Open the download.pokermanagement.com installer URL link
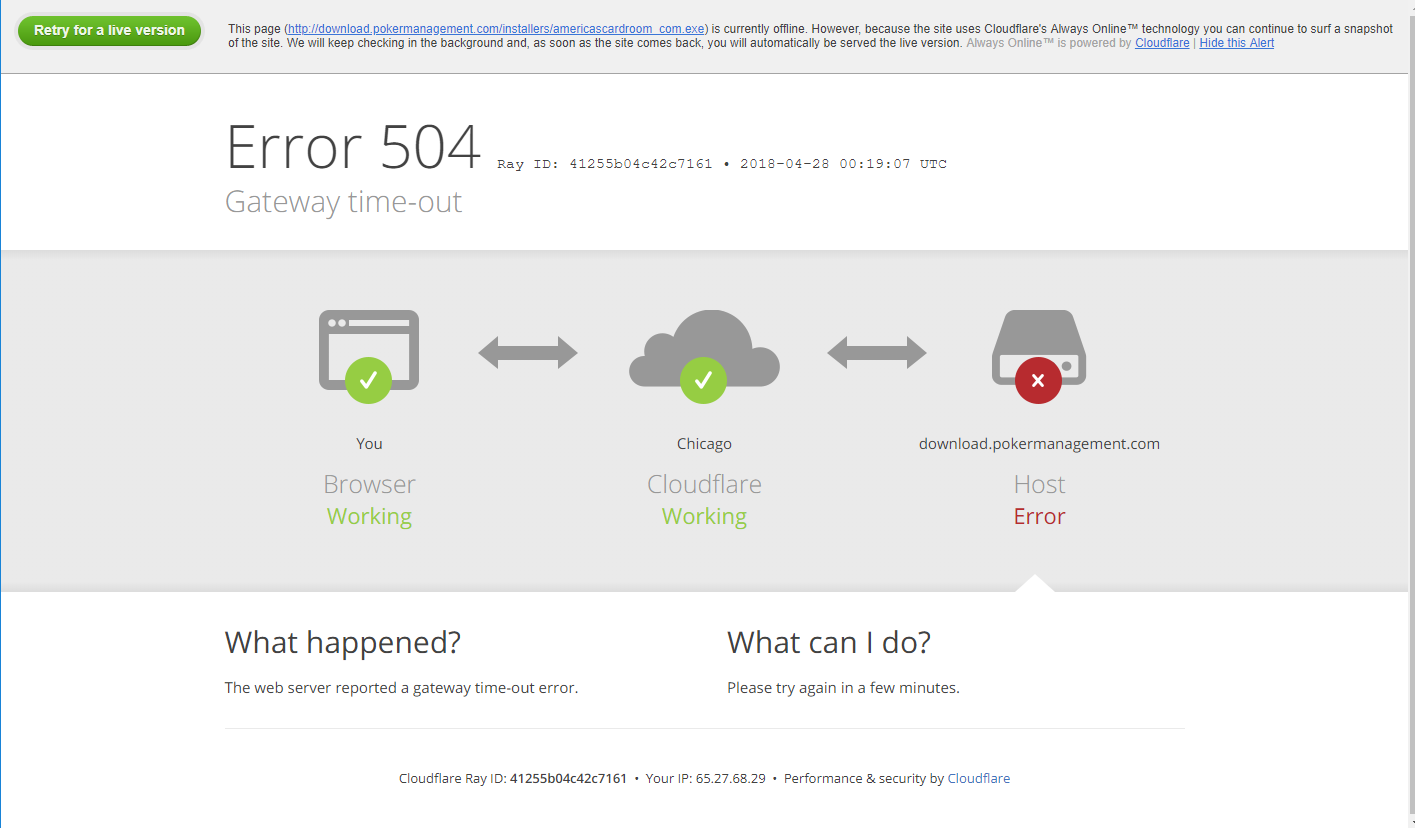The image size is (1415, 828). (496, 30)
